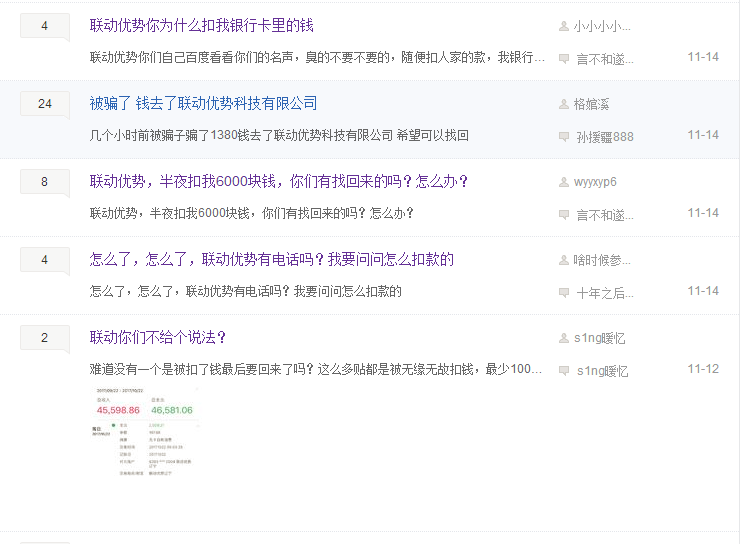Image resolution: width=748 pixels, height=544 pixels.
Task: Click author icon beside 小小小小
Action: click(x=564, y=26)
